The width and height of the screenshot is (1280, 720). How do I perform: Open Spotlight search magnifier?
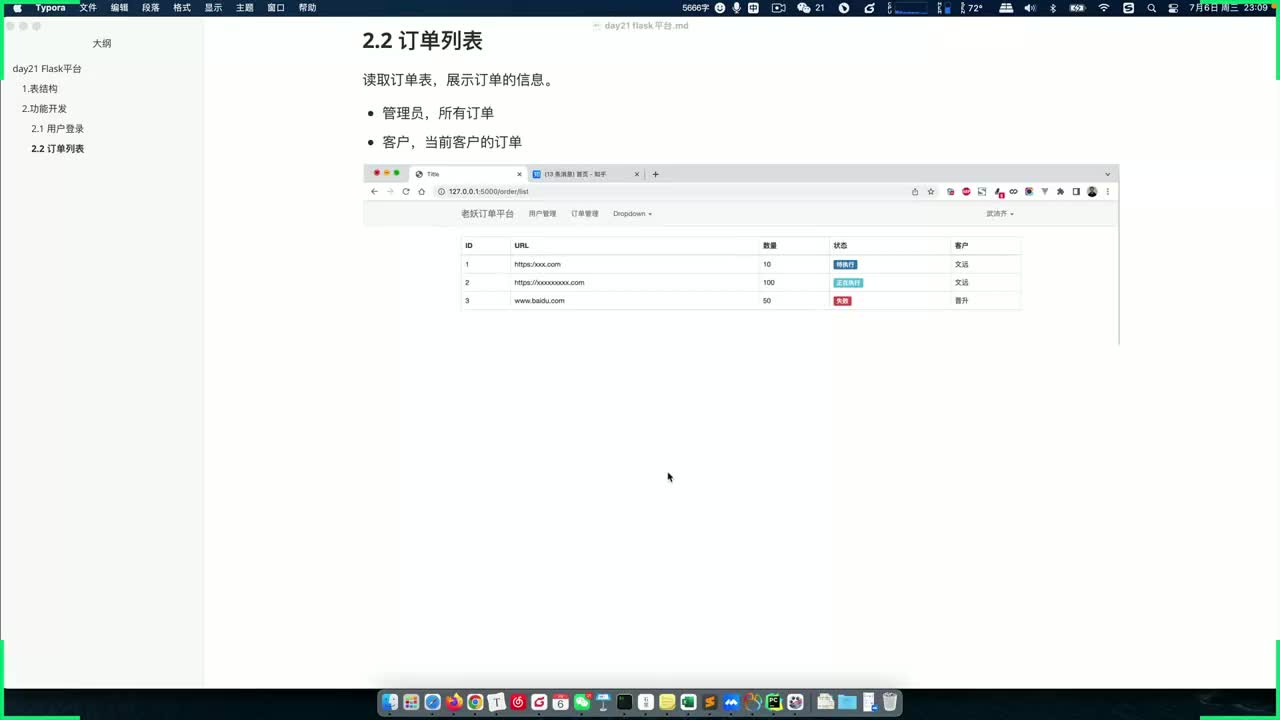coord(1152,8)
